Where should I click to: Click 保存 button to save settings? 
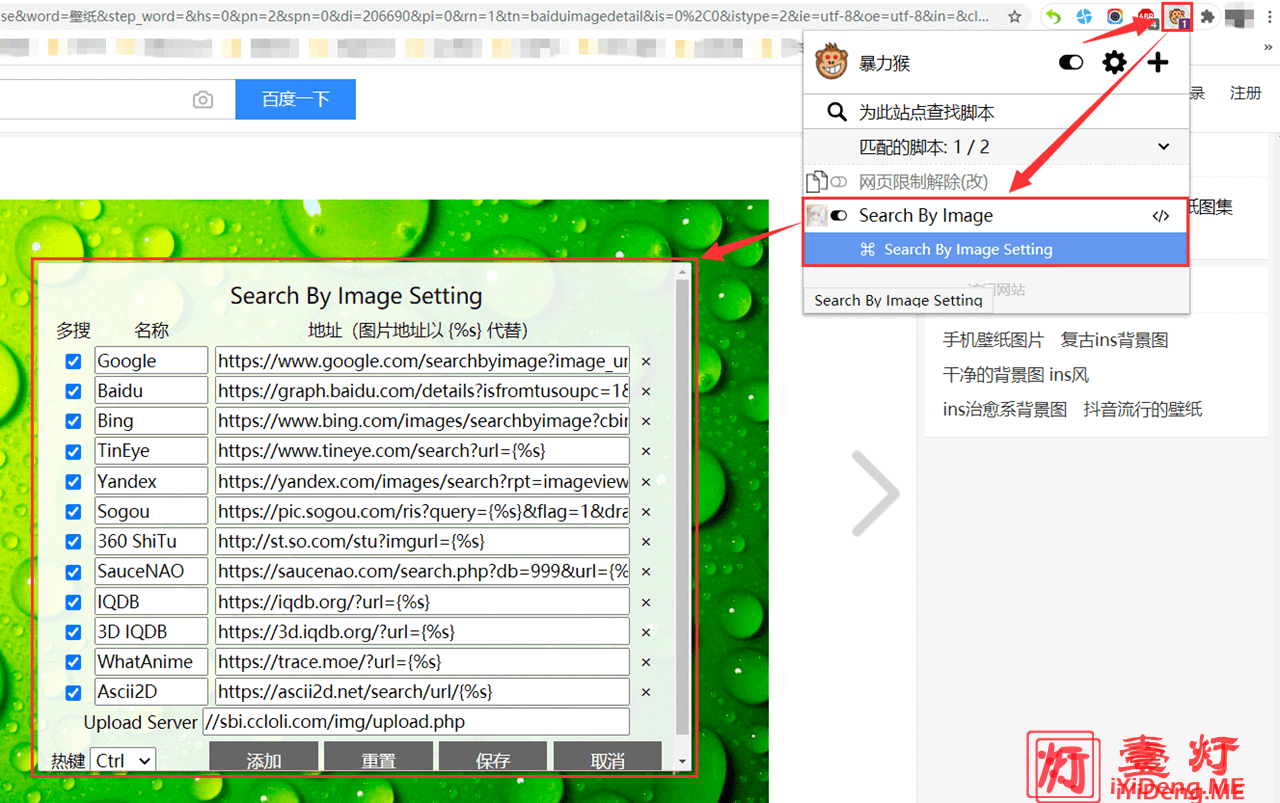(493, 757)
